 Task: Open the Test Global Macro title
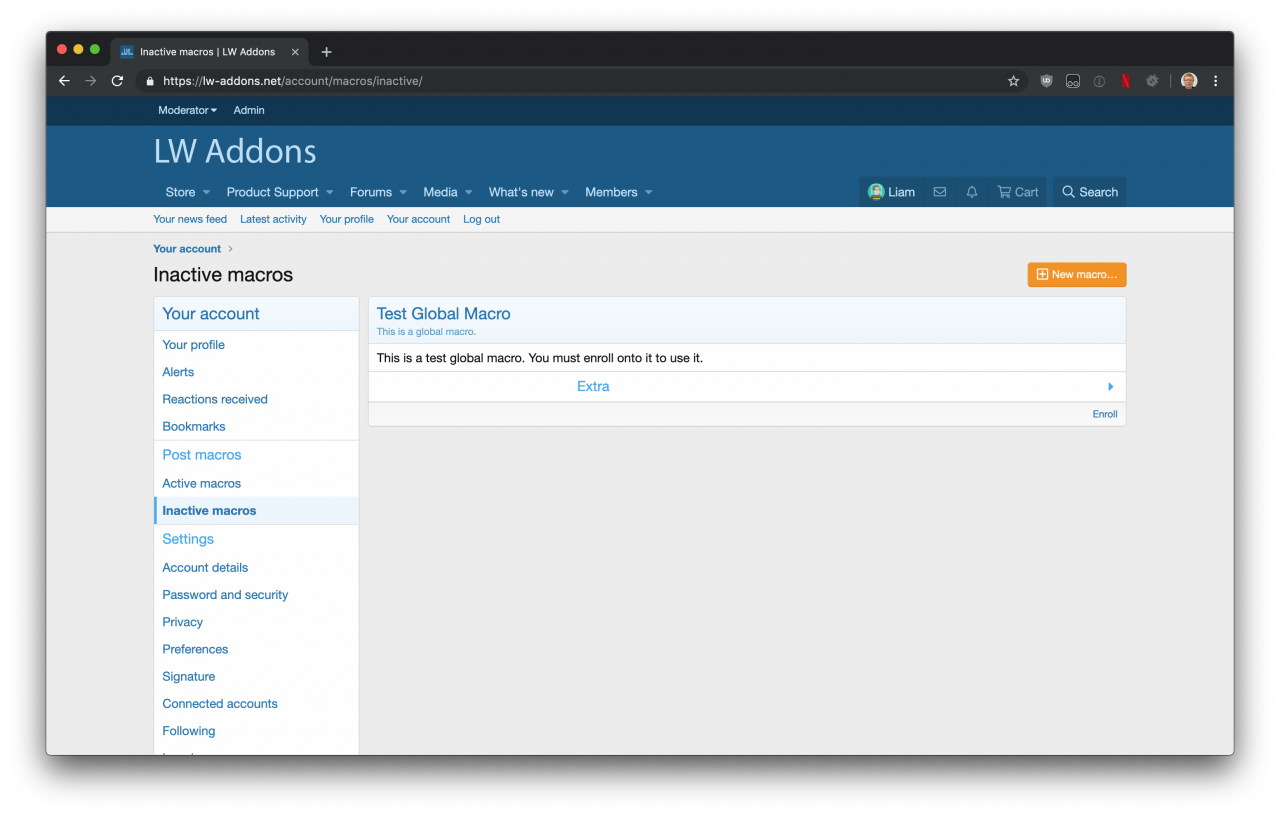[443, 314]
